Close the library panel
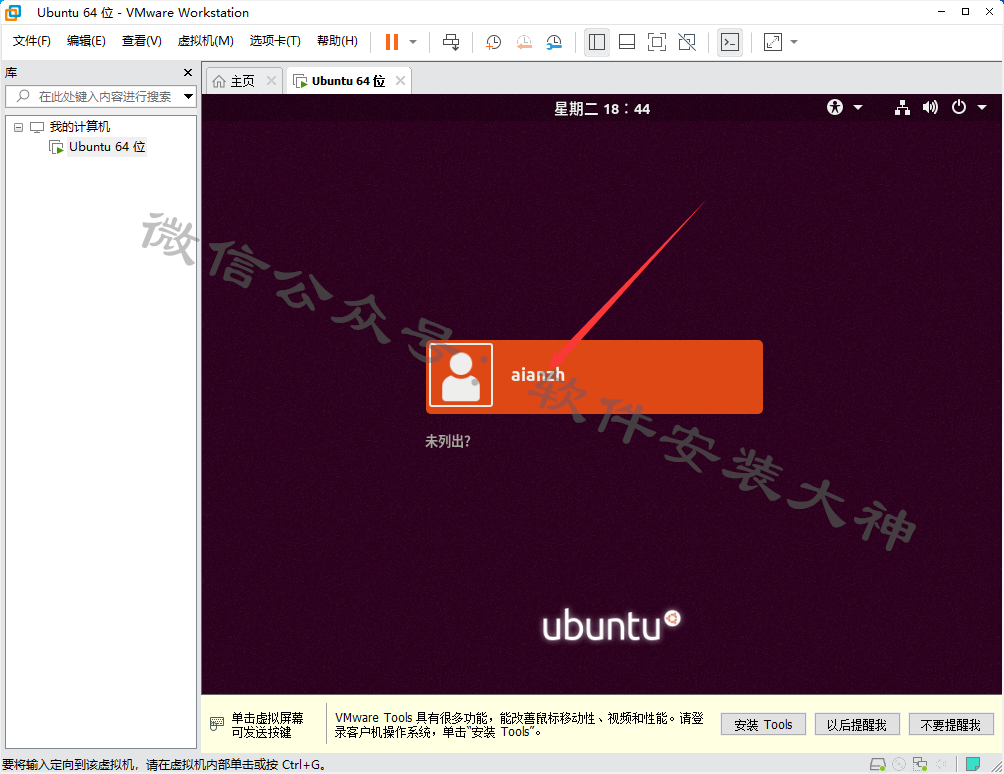 click(188, 72)
